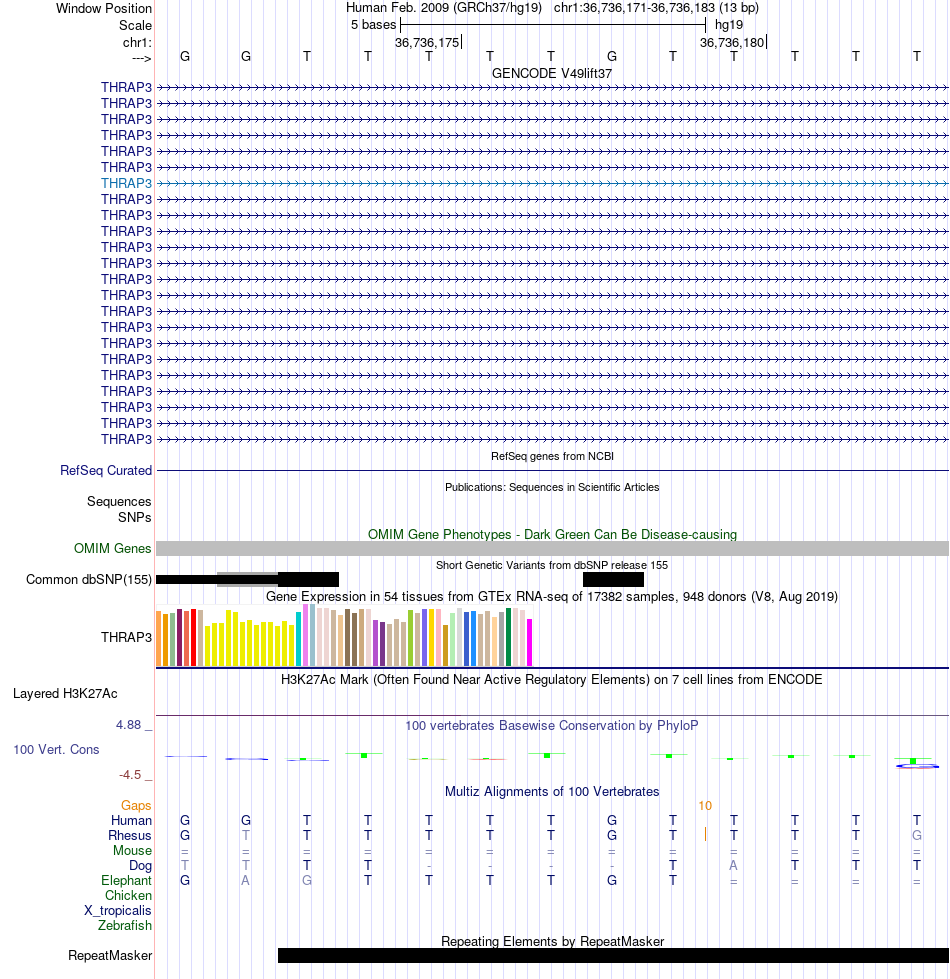Click the orange gap count 10
The height and width of the screenshot is (979, 950).
705,805
